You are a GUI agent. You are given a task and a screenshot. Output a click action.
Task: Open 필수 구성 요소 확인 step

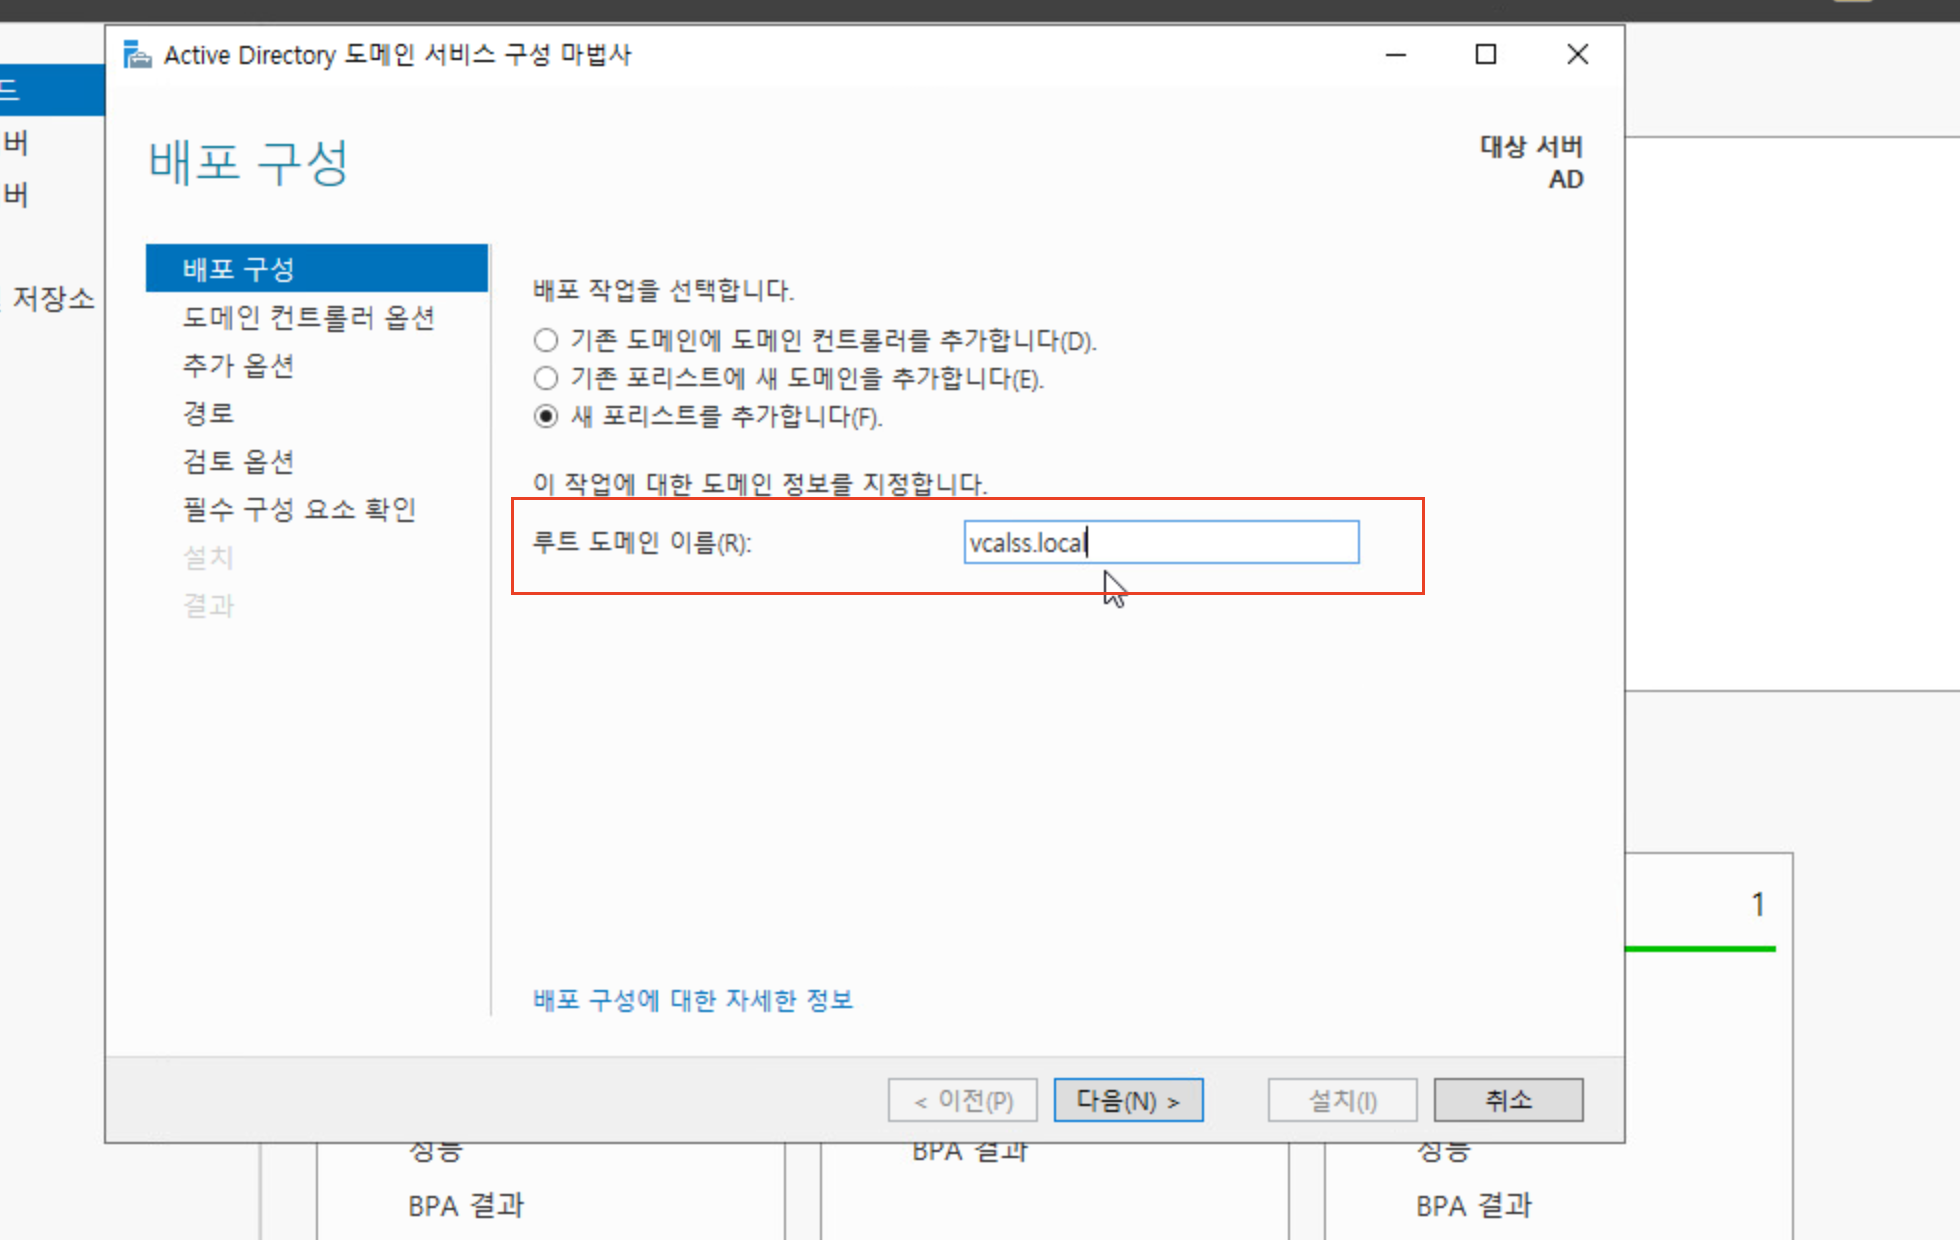click(x=299, y=509)
